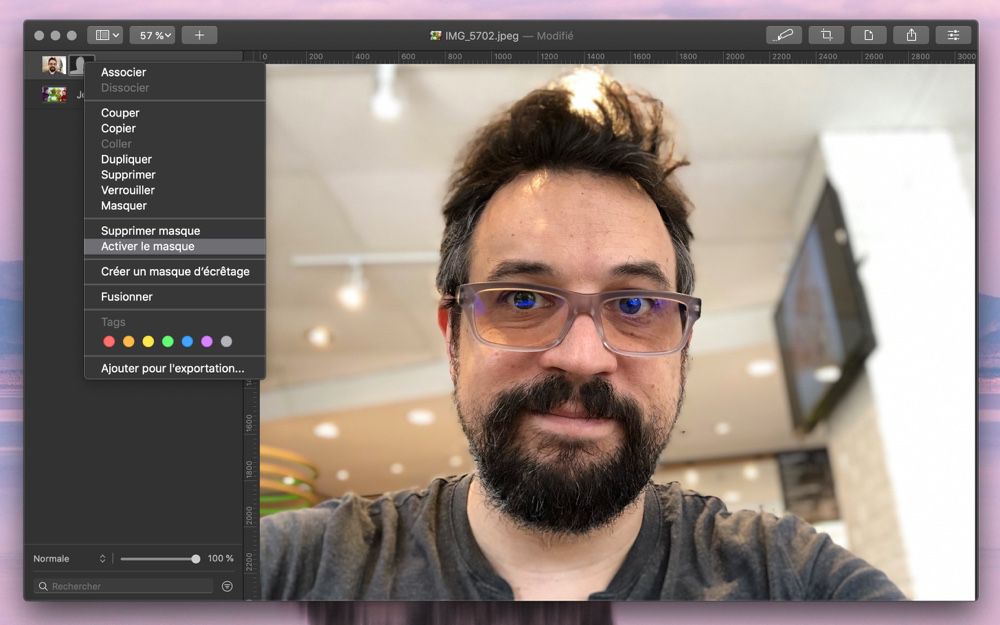
Task: Click the IMG_5702.jpeg window title
Action: pos(482,36)
